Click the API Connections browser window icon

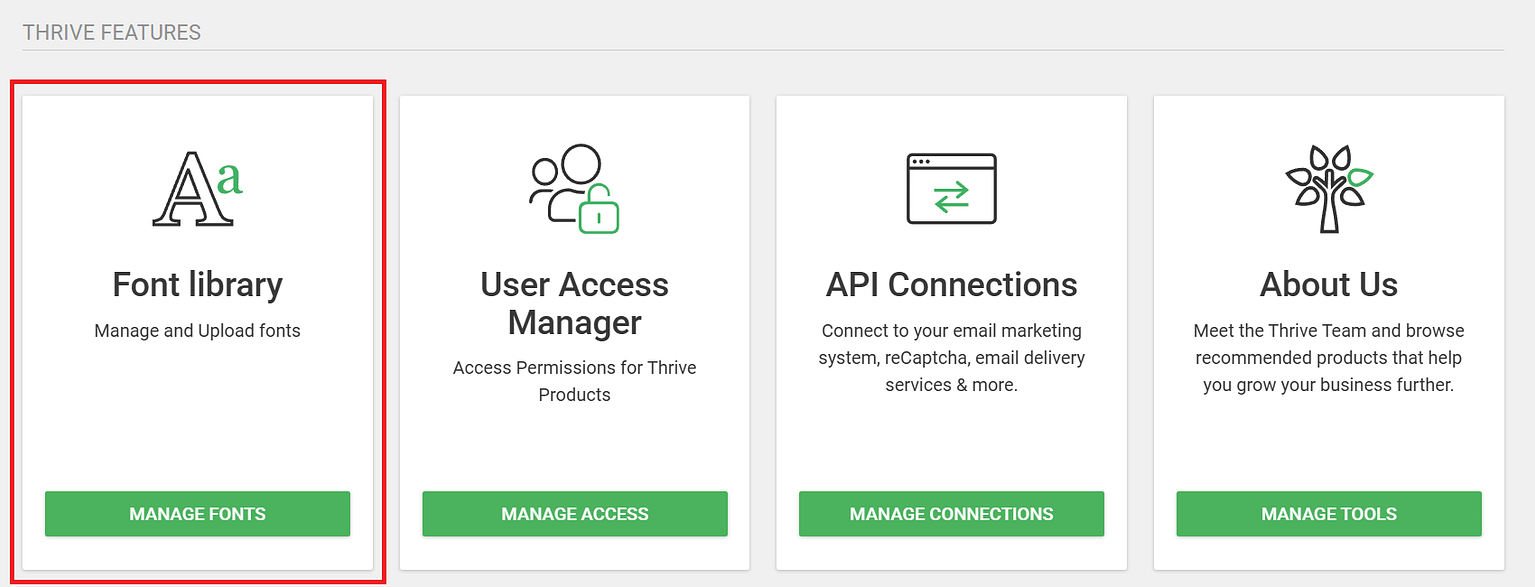click(x=951, y=188)
